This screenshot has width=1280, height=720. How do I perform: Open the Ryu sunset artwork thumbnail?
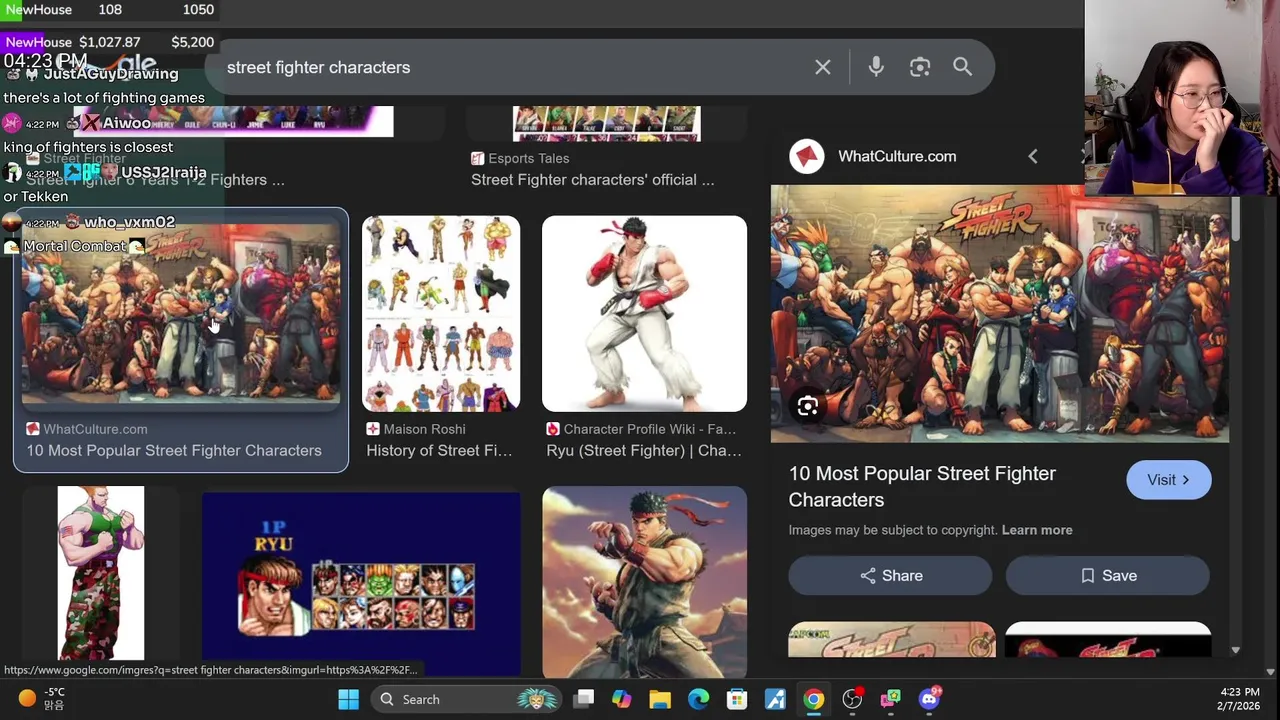[x=644, y=582]
